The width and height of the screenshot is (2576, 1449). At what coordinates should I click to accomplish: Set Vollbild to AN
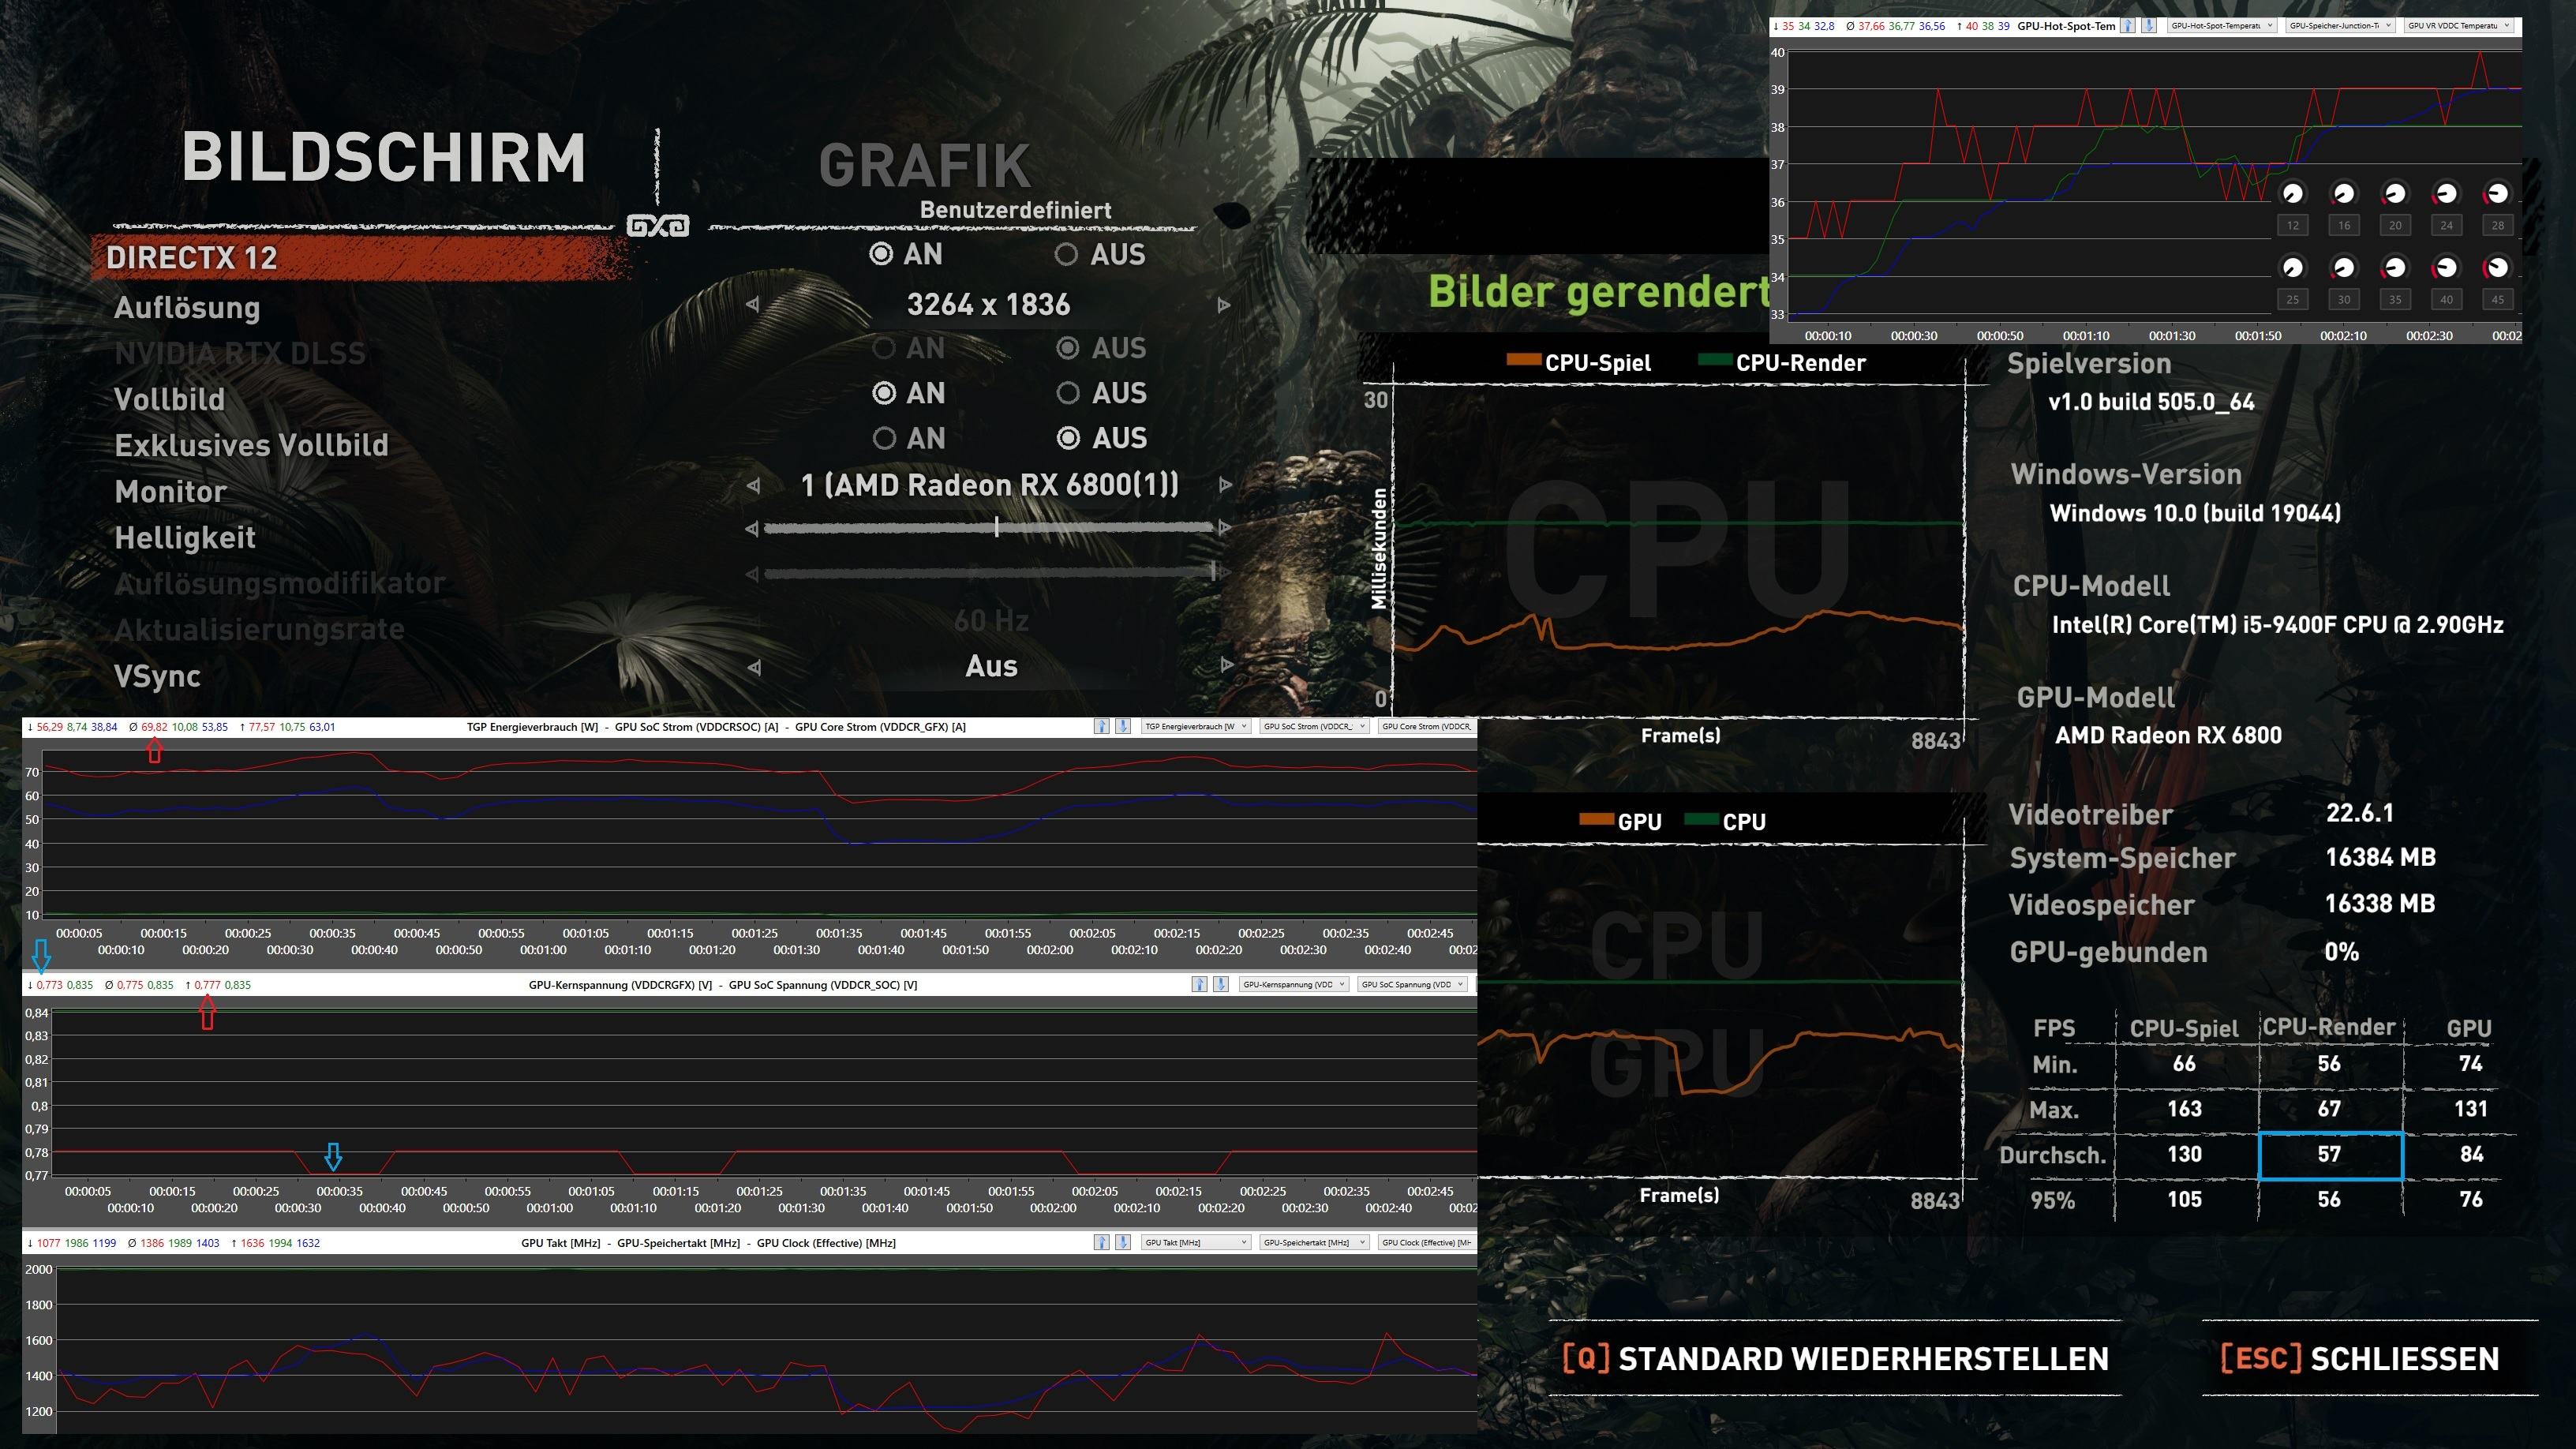[x=908, y=393]
